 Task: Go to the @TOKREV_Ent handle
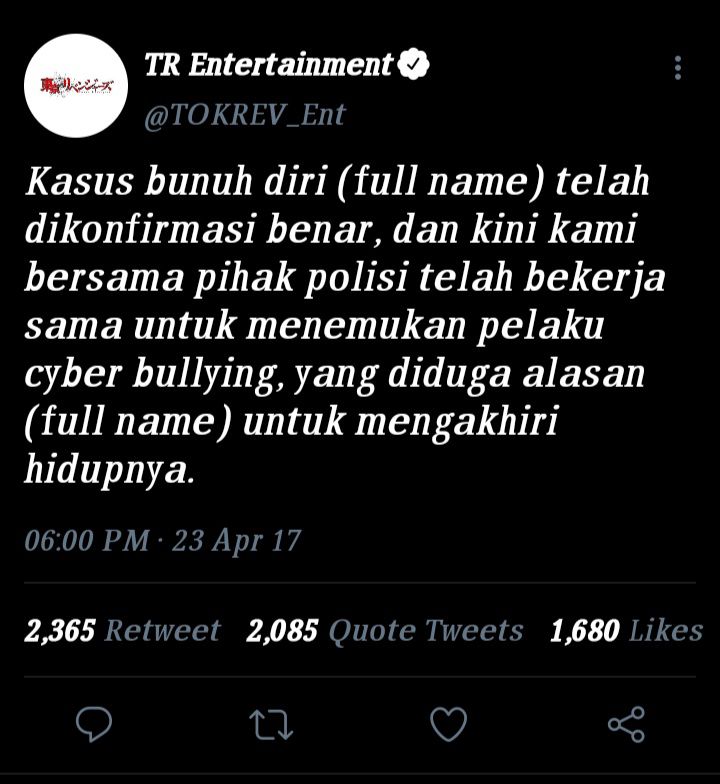point(245,116)
